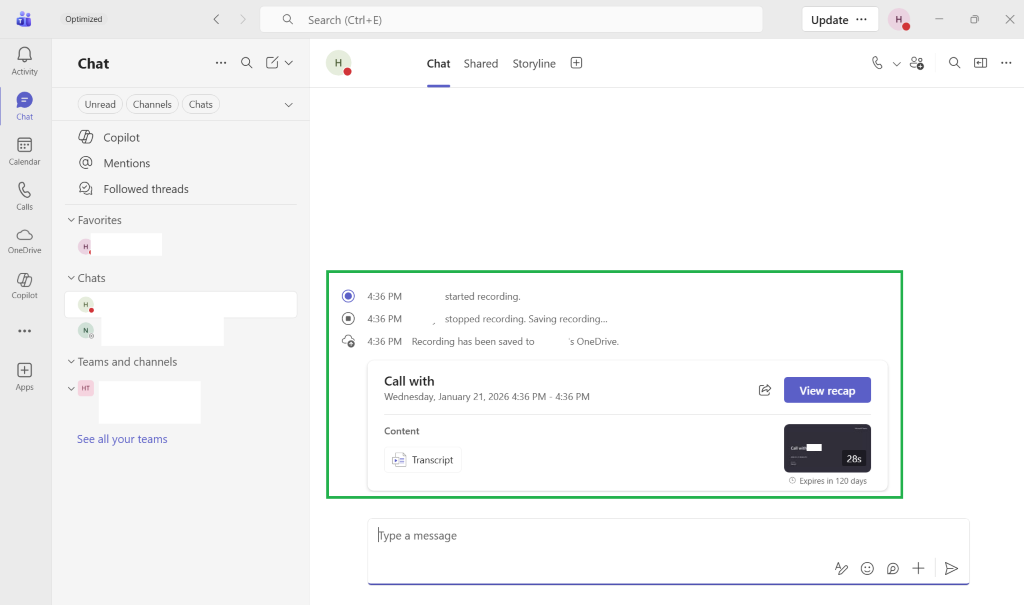Add a tab with the plus icon
Viewport: 1024px width, 605px height.
point(576,63)
